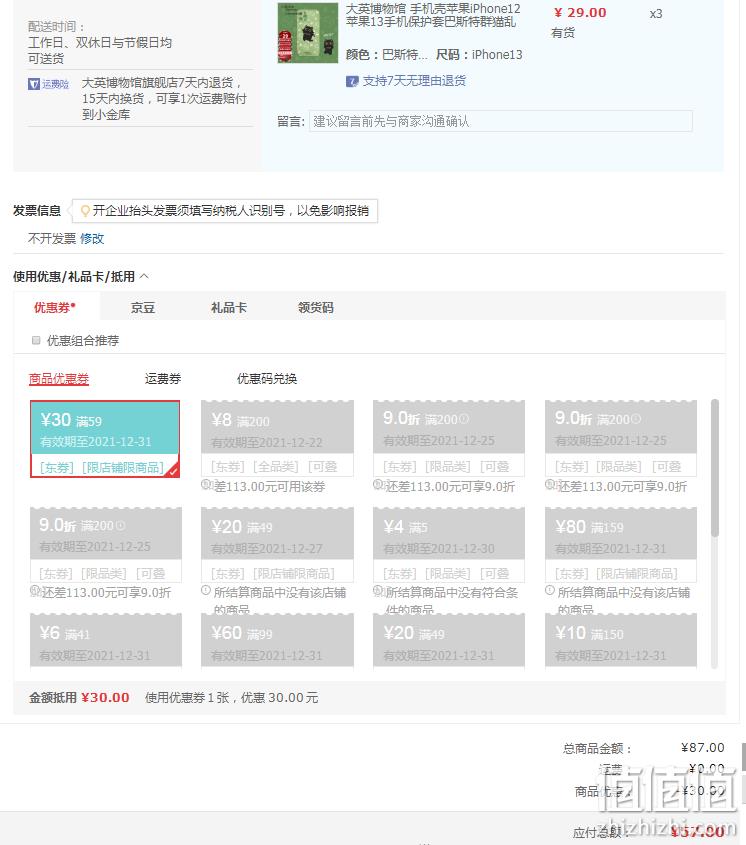The image size is (746, 845).
Task: Click the 不开发票 text
Action: pos(52,239)
